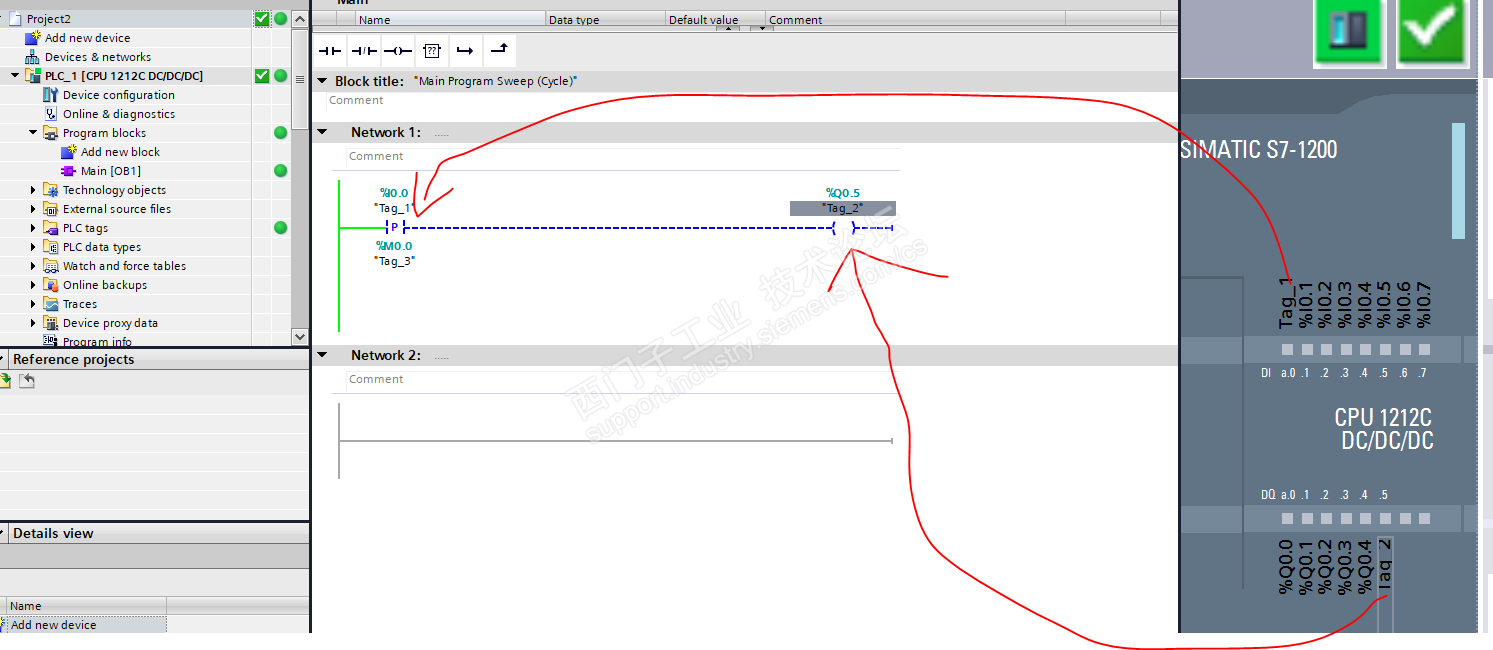Screen dimensions: 1493x650
Task: Expand the PLC tags folder
Action: pyautogui.click(x=33, y=228)
